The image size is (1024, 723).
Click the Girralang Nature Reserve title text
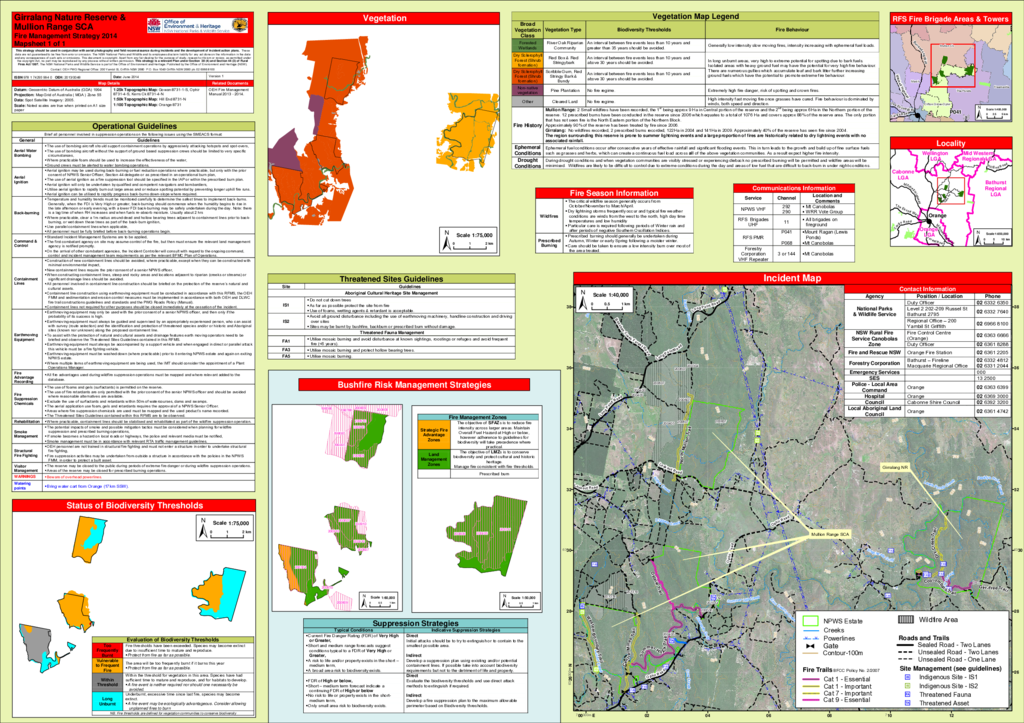(x=70, y=18)
